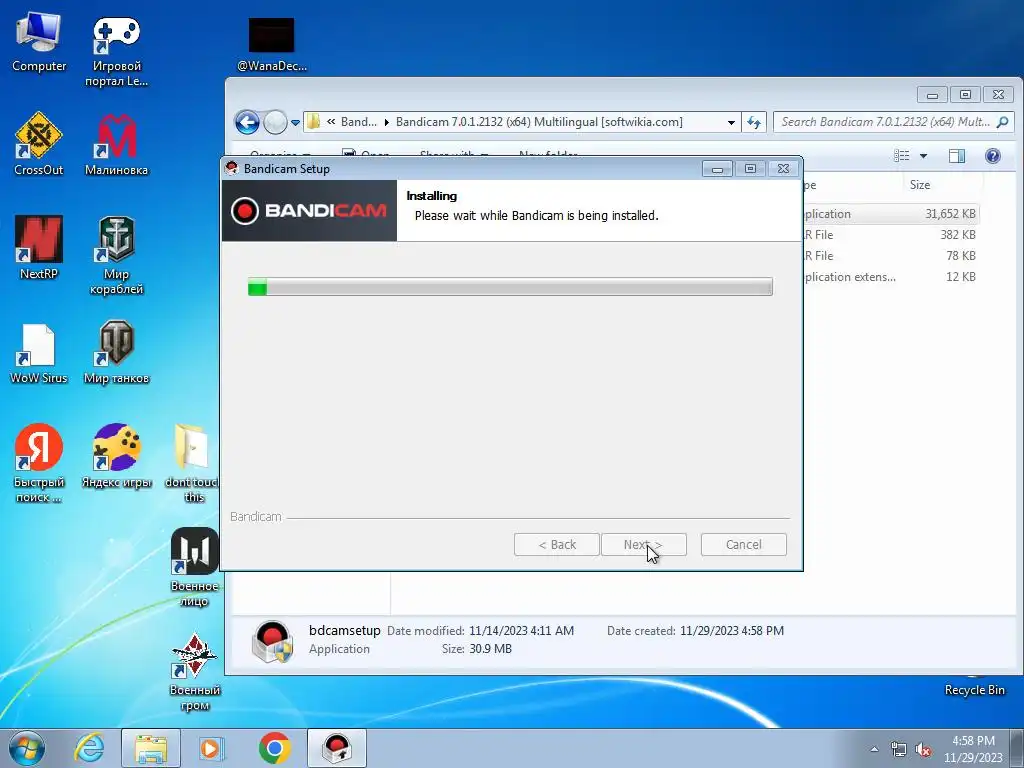1024x768 pixels.
Task: Click the taskbar clock 4:58 PM
Action: pyautogui.click(x=972, y=748)
